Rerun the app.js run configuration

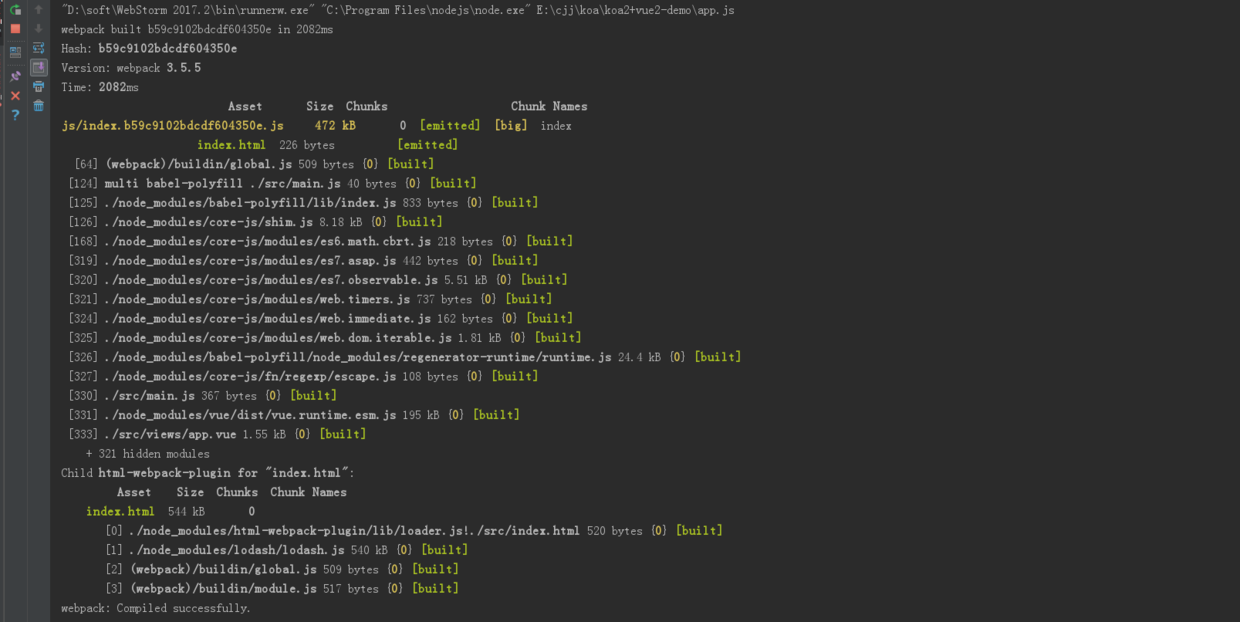(15, 10)
